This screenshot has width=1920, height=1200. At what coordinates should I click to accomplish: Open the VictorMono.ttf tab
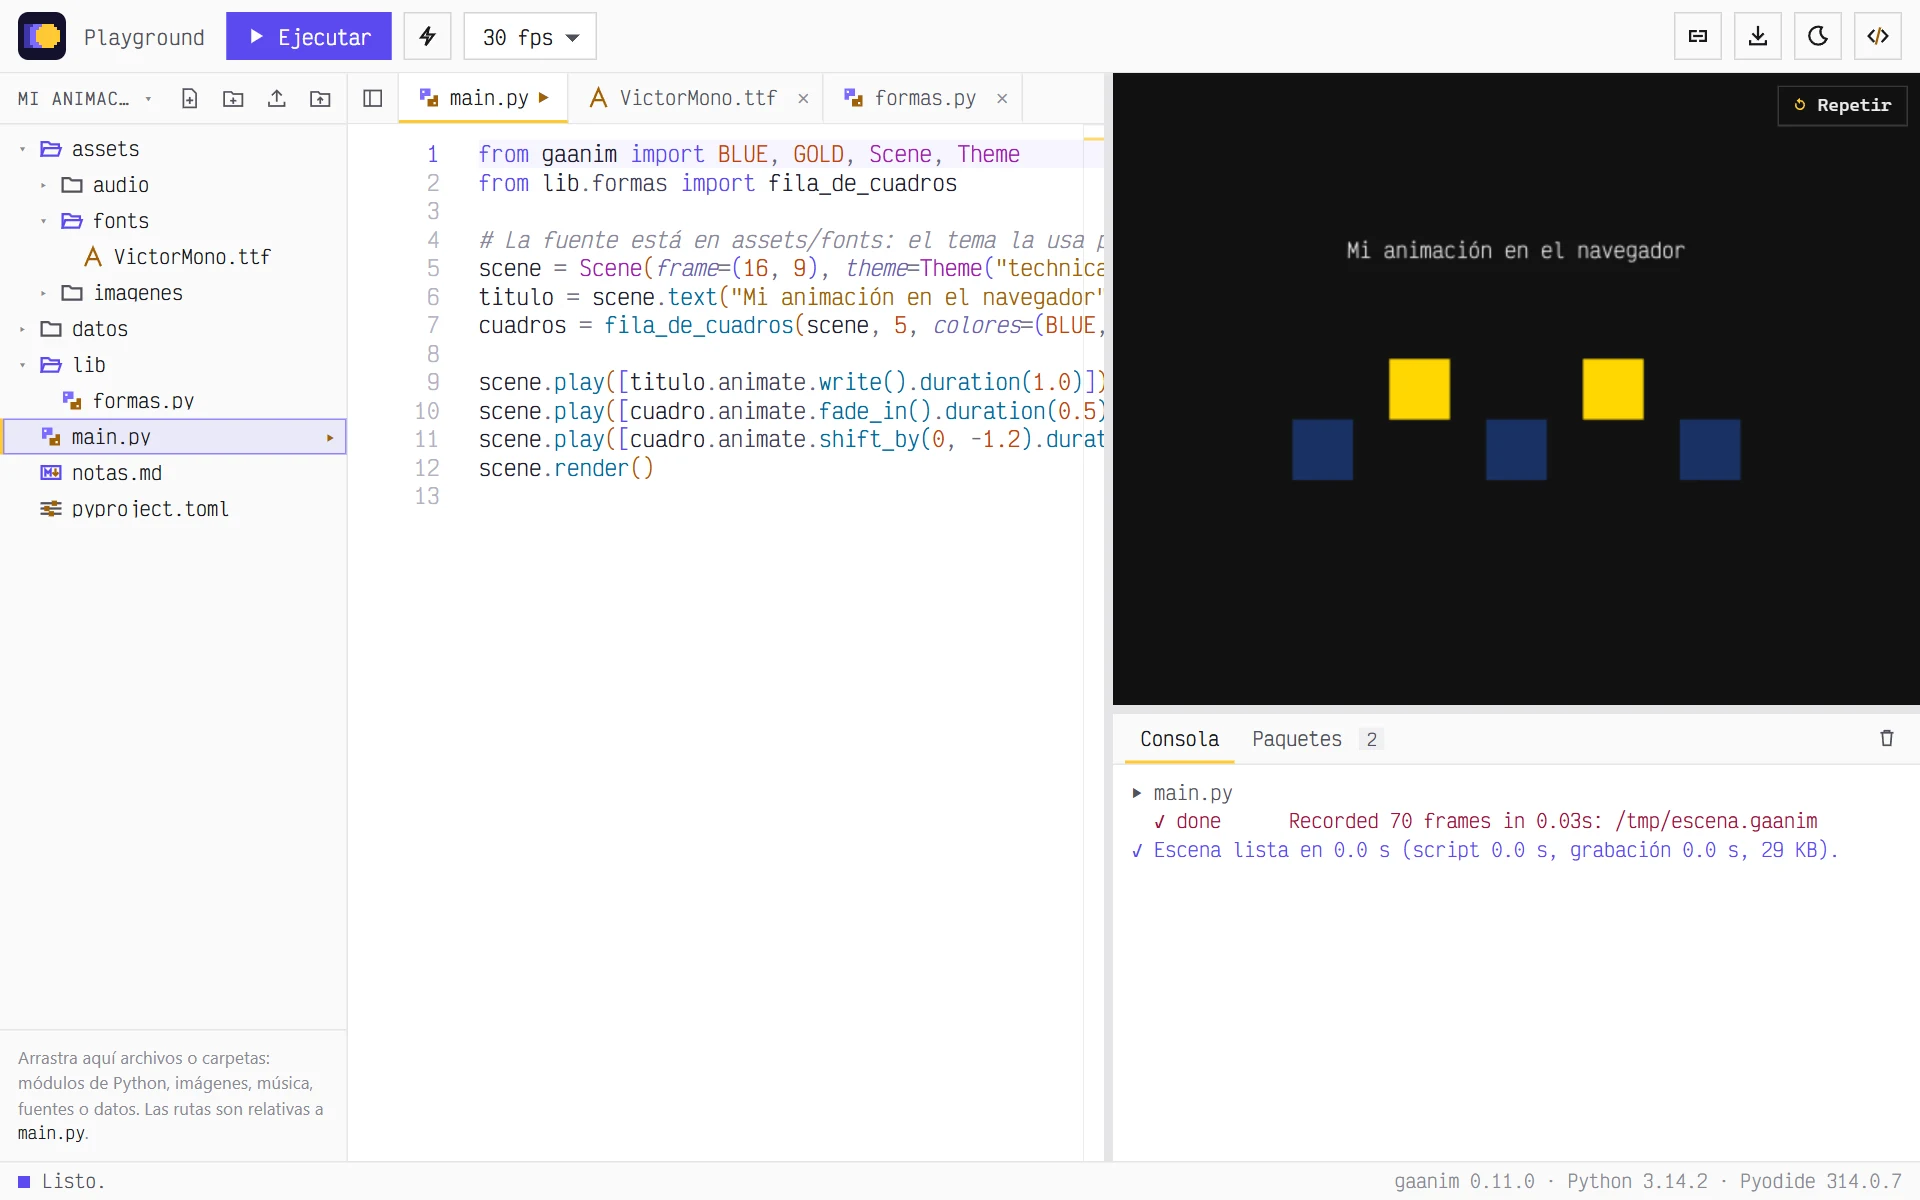[x=697, y=98]
